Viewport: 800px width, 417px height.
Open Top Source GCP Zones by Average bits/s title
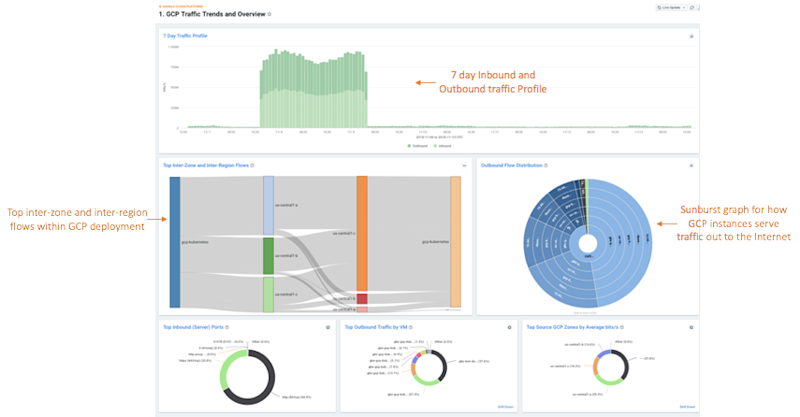tap(572, 327)
